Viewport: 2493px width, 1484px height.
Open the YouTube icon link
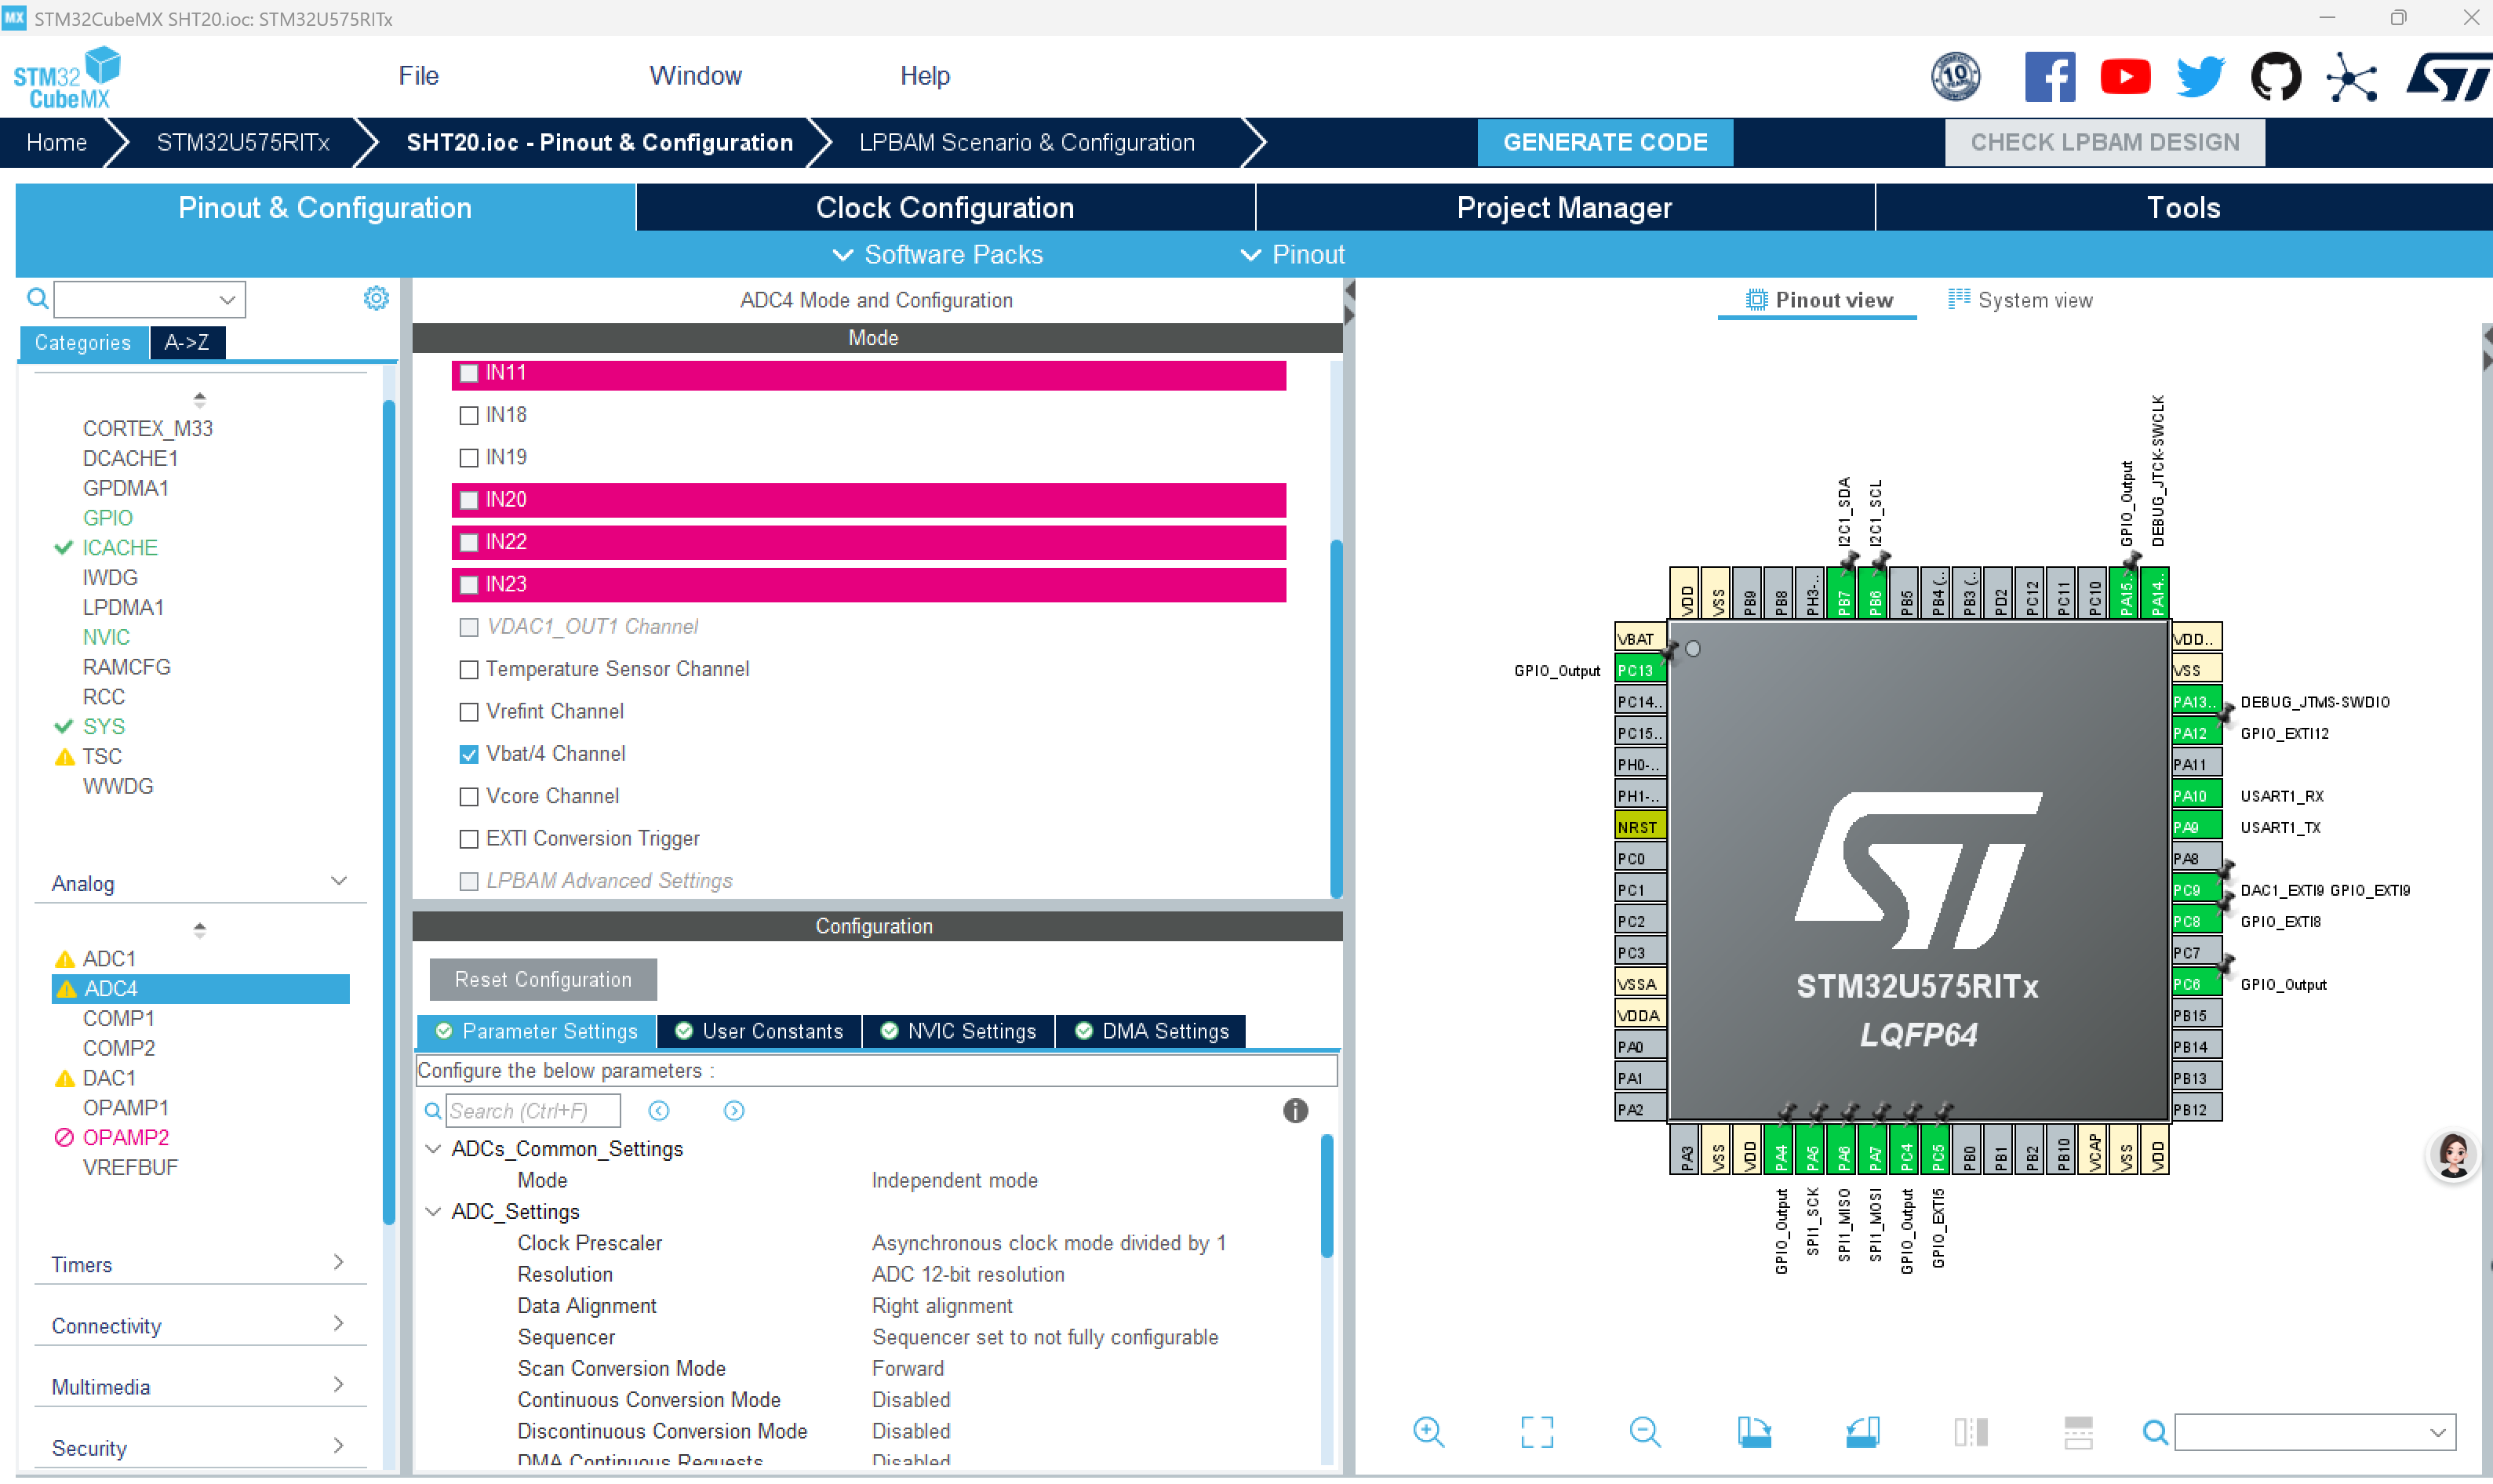pos(2124,77)
